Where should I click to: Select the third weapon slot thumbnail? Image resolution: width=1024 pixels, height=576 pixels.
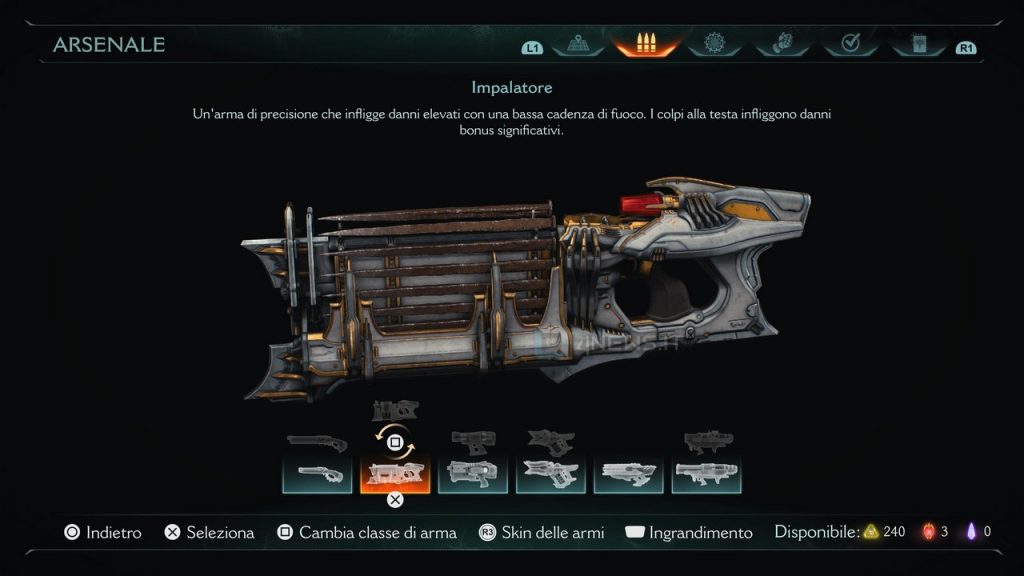473,474
